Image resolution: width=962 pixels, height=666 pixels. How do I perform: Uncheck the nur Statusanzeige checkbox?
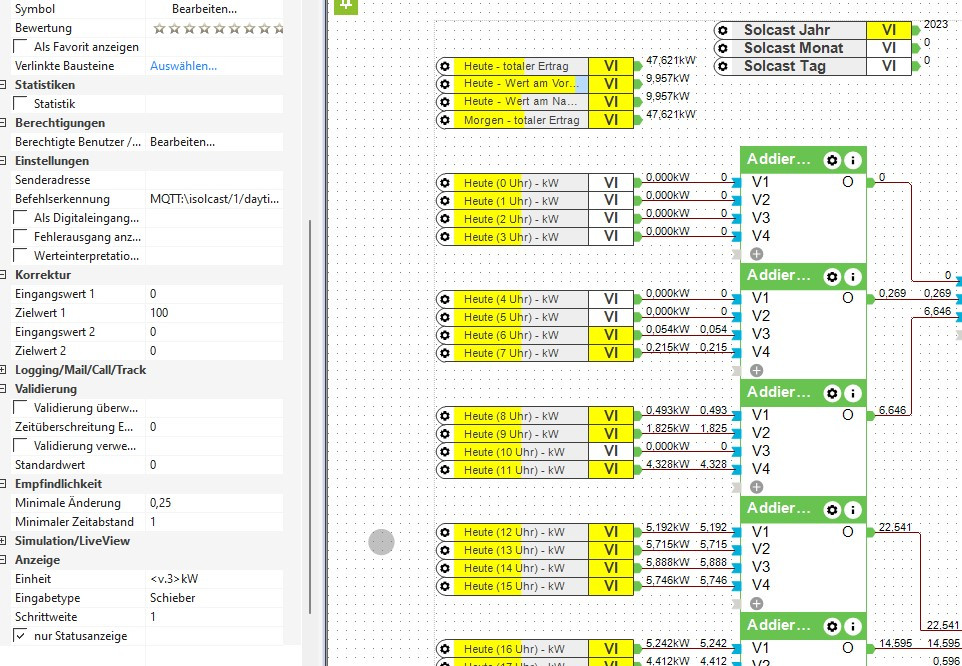pos(20,636)
